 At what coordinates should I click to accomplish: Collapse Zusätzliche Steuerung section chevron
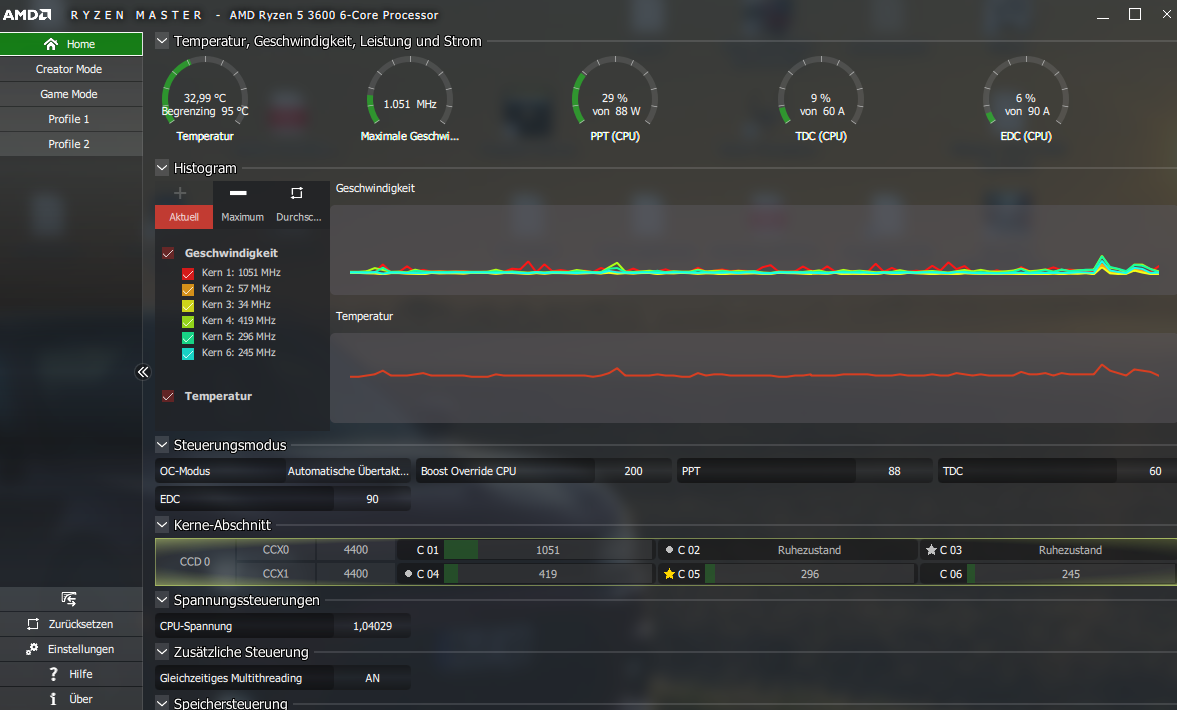pos(162,651)
